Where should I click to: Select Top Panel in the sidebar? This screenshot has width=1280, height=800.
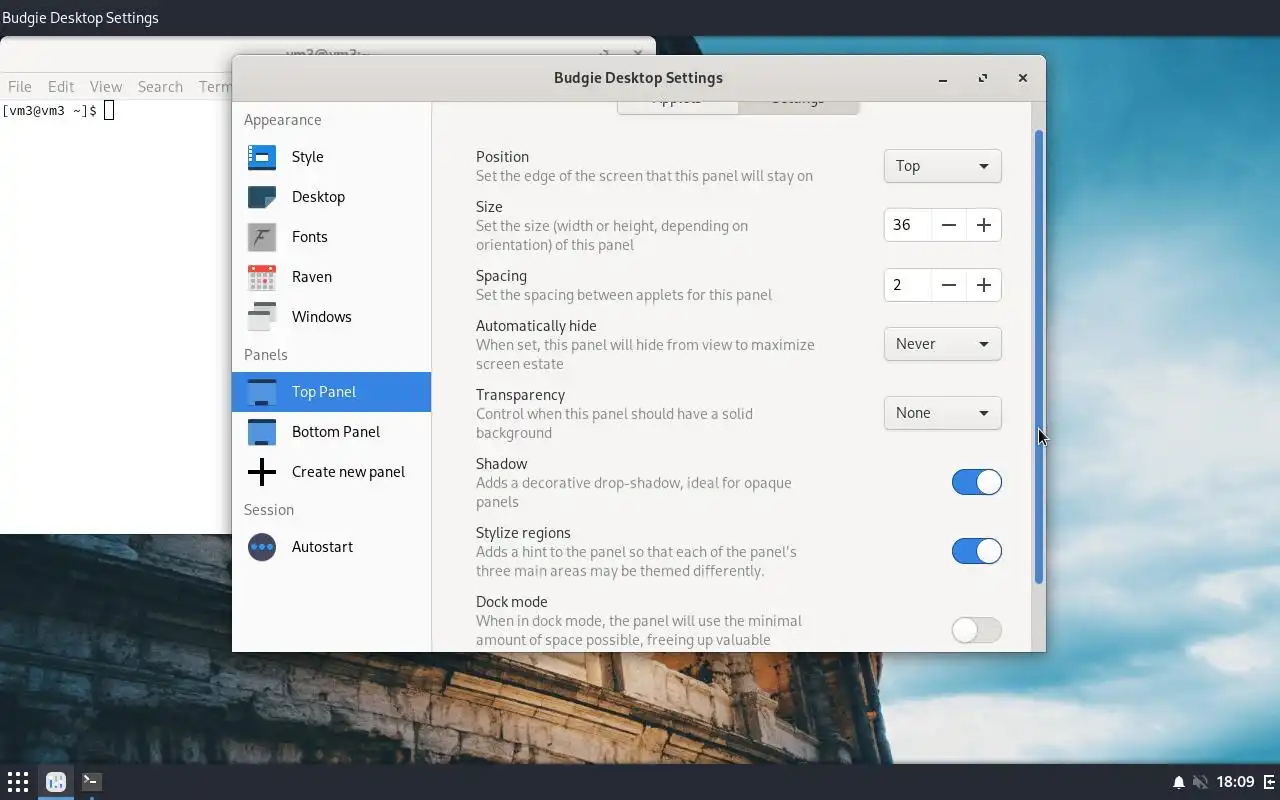tap(331, 392)
